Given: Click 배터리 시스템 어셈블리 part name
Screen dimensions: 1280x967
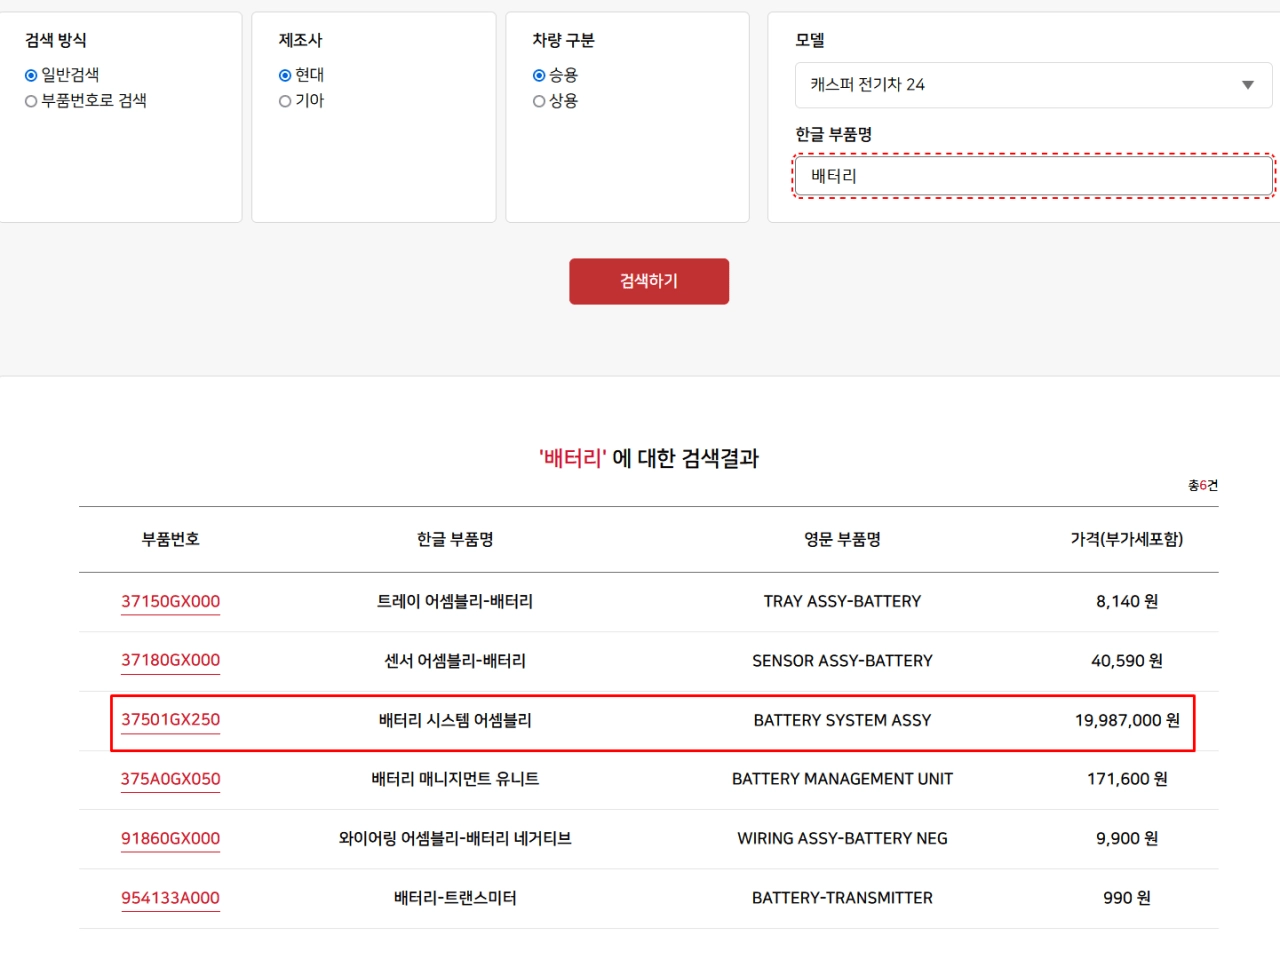Looking at the screenshot, I should pos(455,720).
